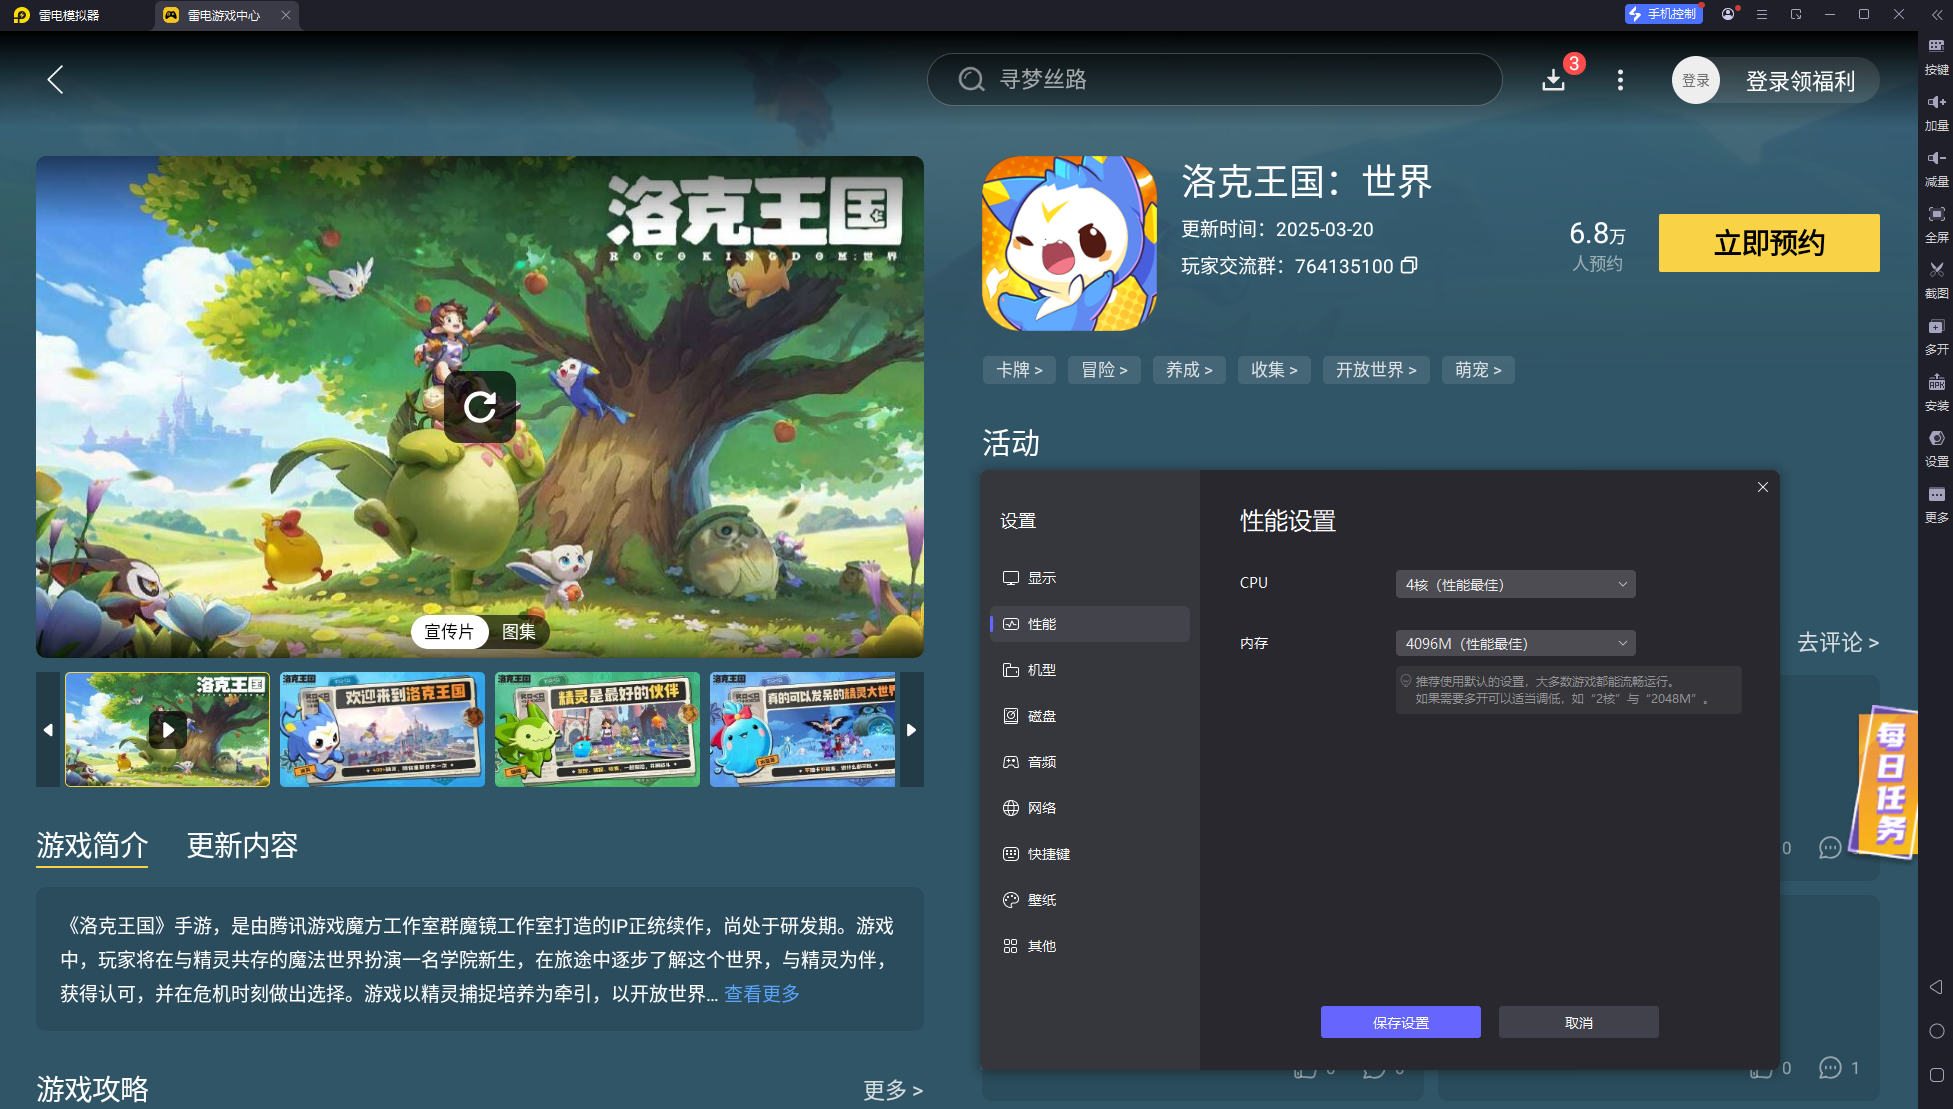Image resolution: width=1953 pixels, height=1109 pixels.
Task: Select 机型 in settings sidebar
Action: tap(1089, 670)
